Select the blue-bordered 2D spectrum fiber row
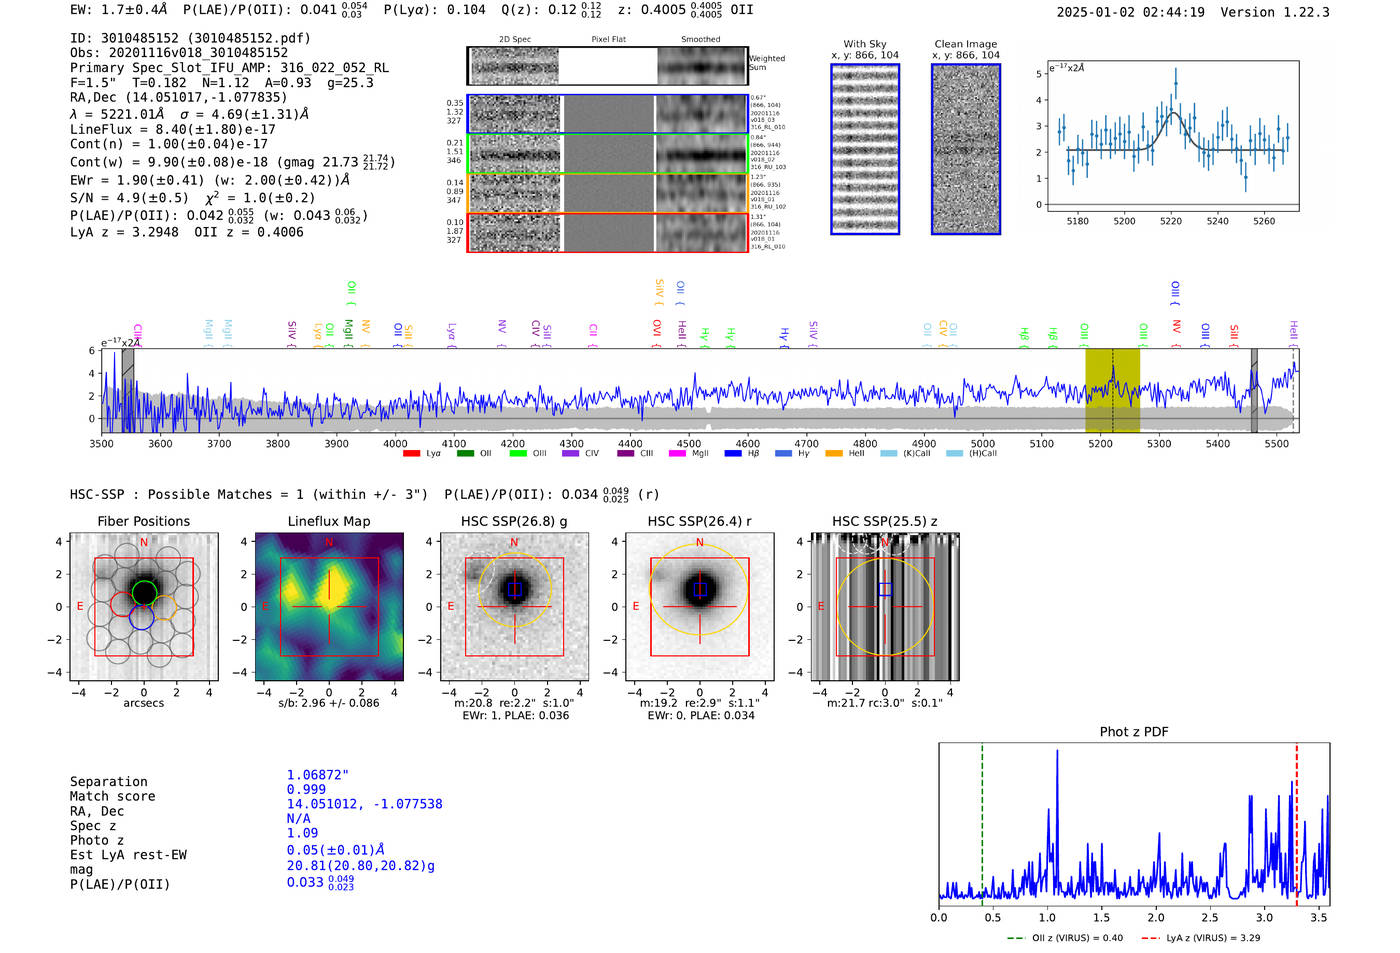This screenshot has height=953, width=1400. click(x=608, y=114)
